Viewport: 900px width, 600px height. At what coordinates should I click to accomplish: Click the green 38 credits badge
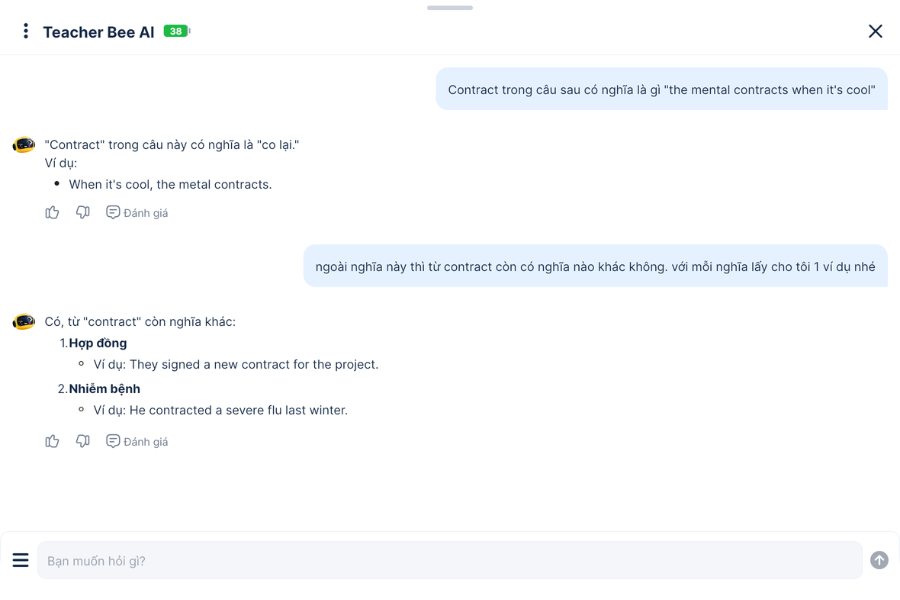pos(176,32)
